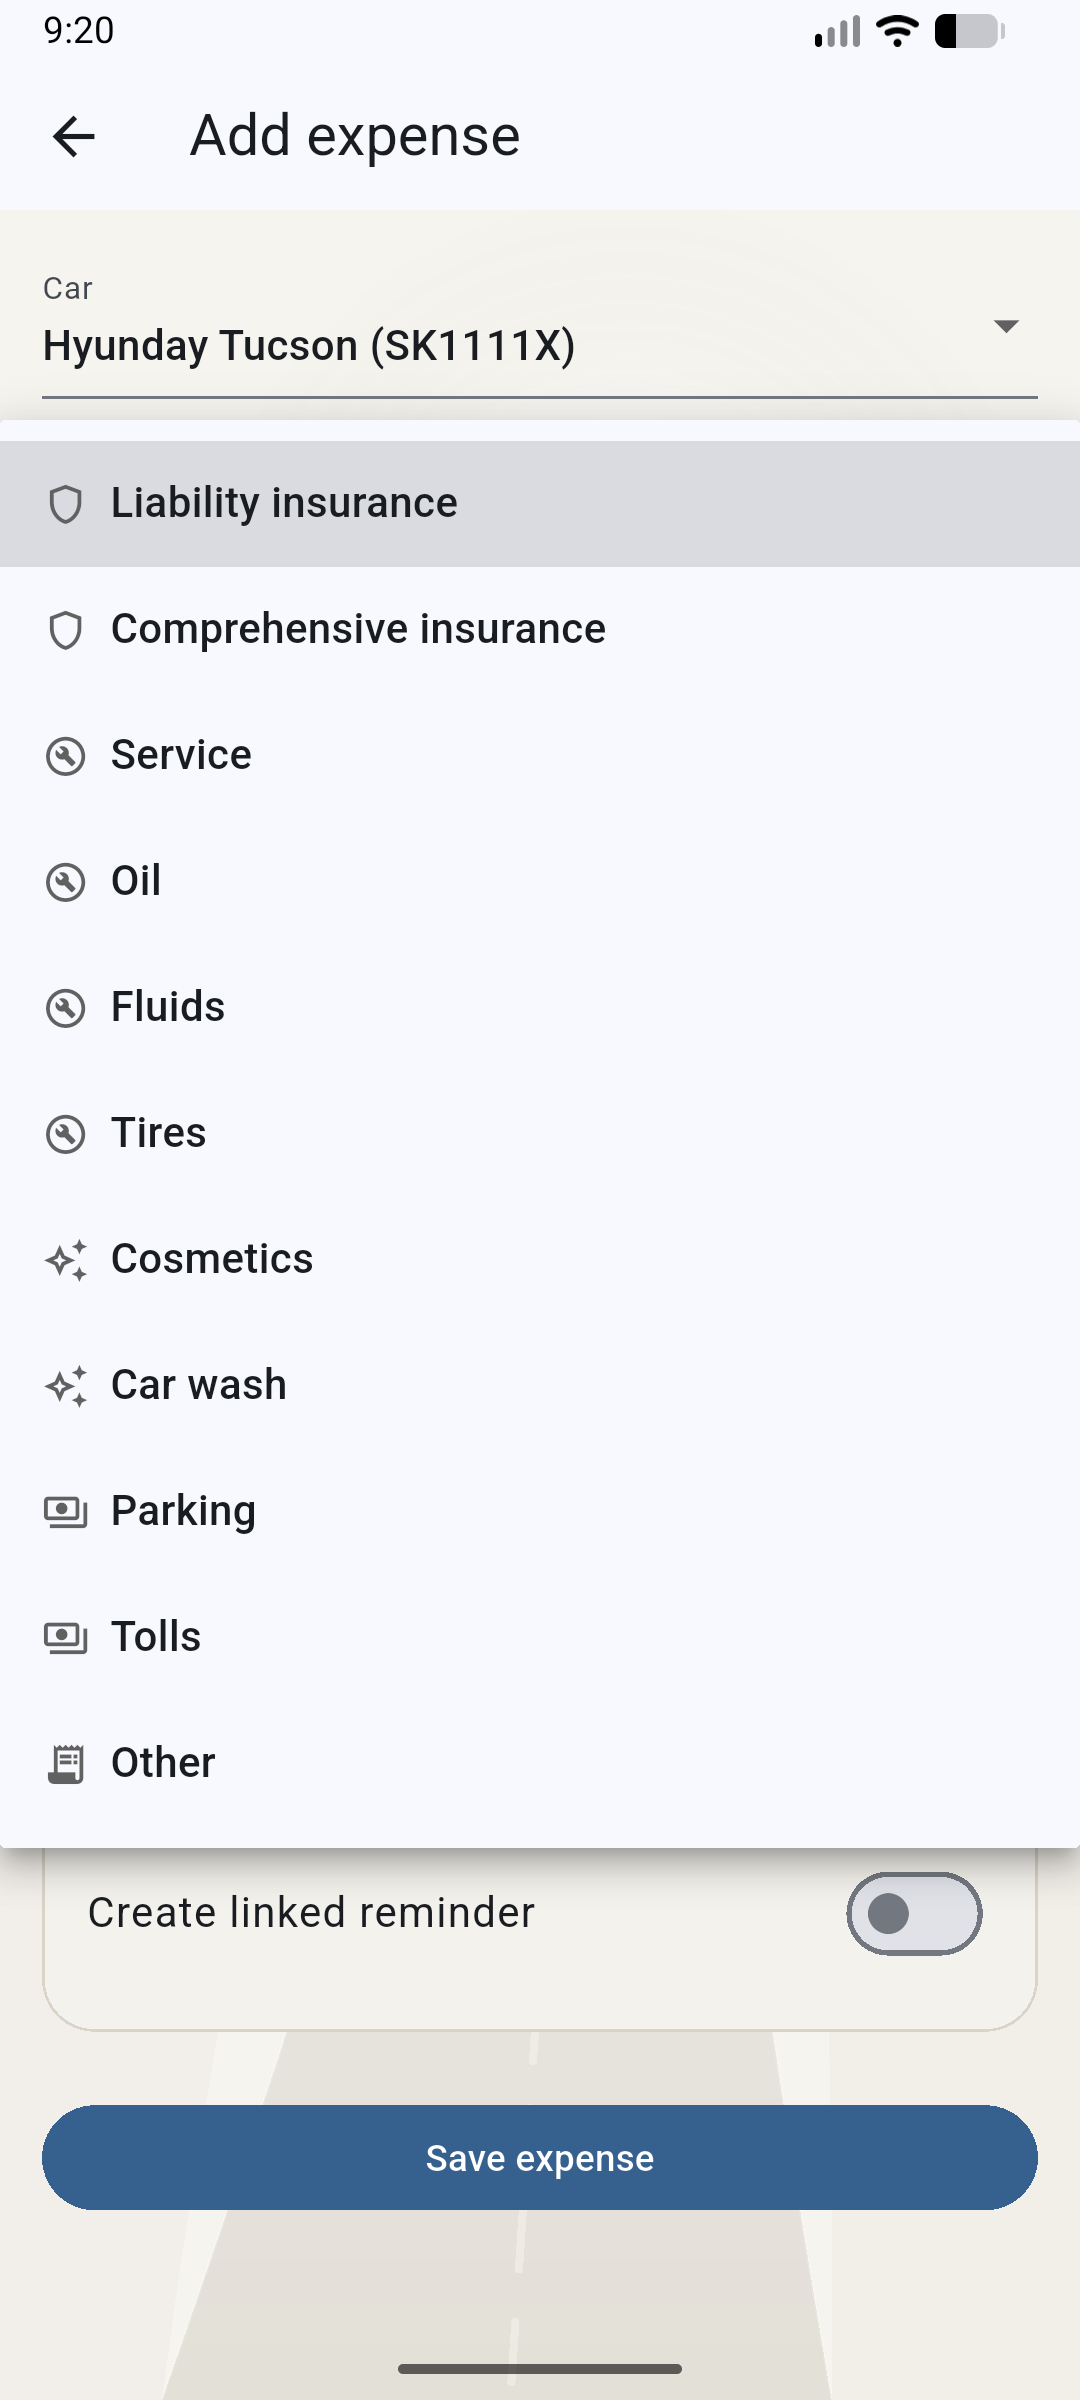The width and height of the screenshot is (1080, 2400).
Task: Click the wrench icon next to Oil
Action: pos(66,882)
